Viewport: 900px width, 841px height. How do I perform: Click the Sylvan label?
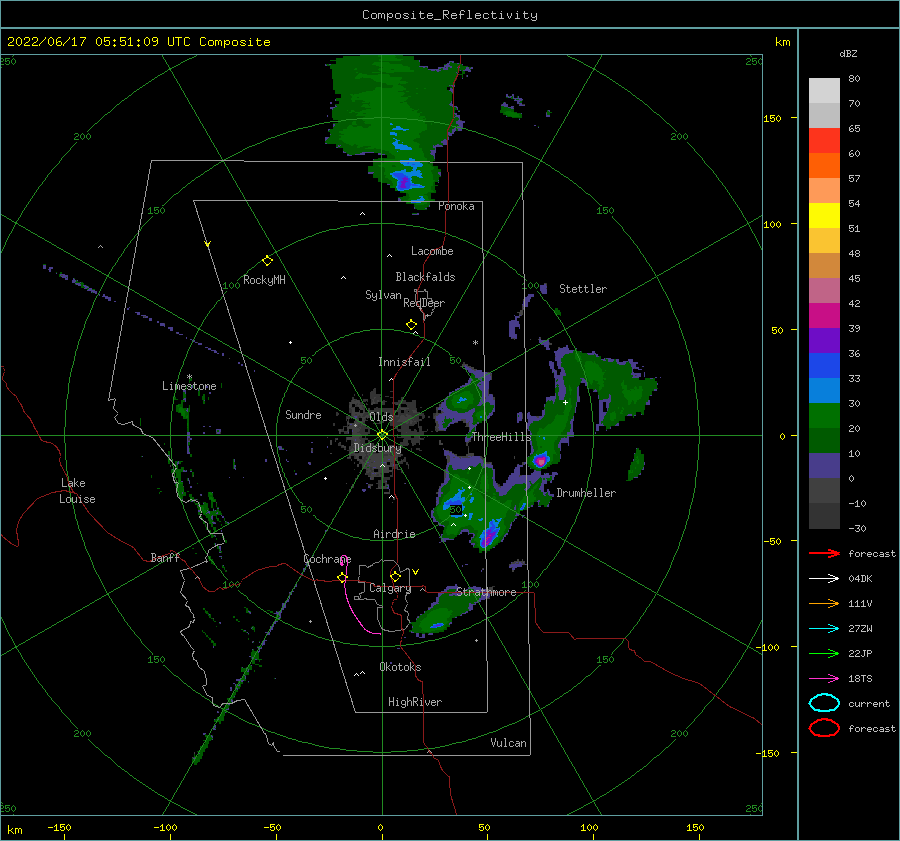(383, 295)
